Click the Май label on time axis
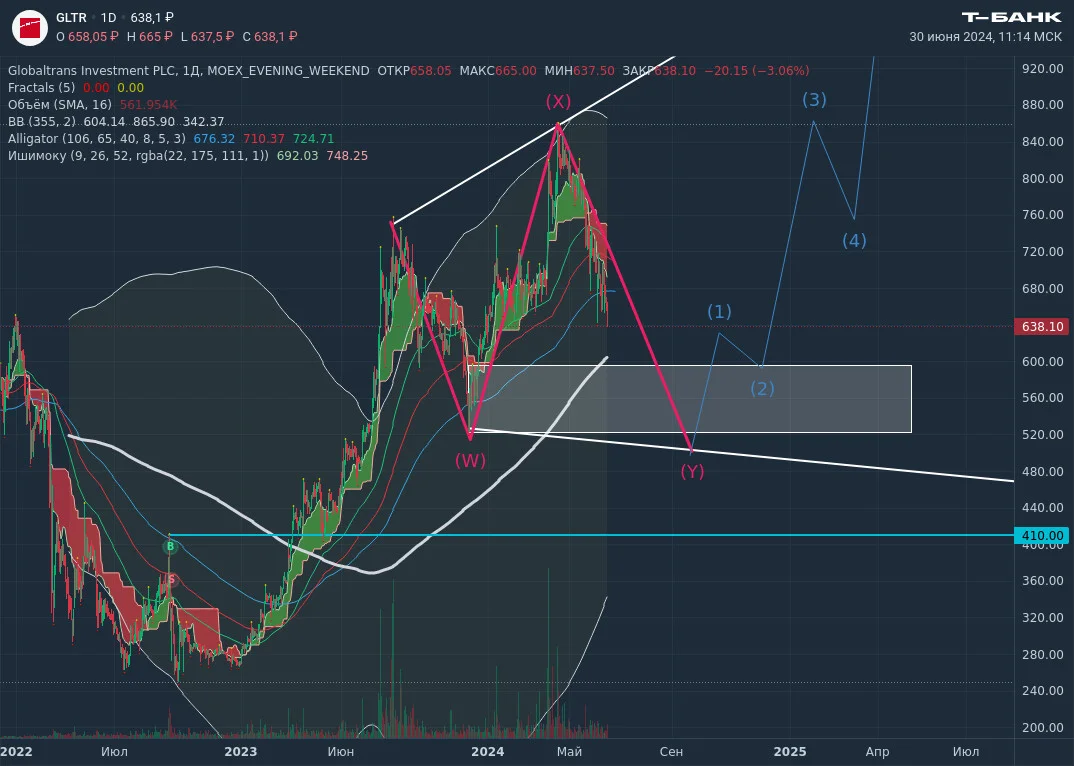This screenshot has width=1074, height=766. pos(569,752)
